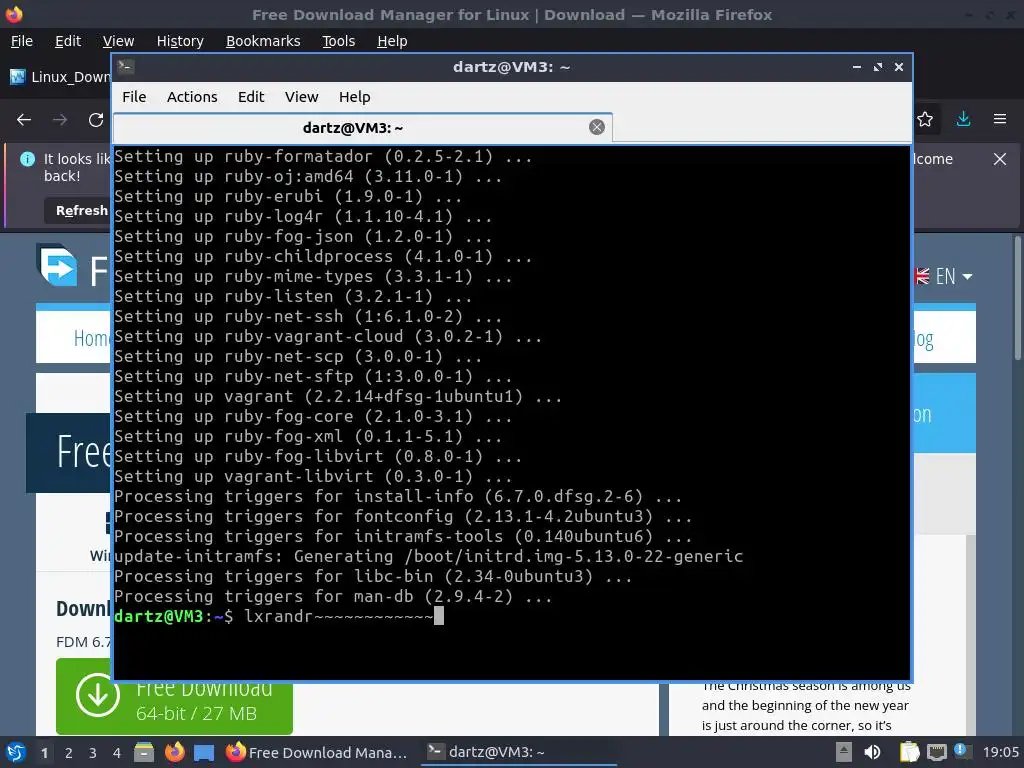Open the terminal's Help menu
This screenshot has width=1024, height=768.
coord(355,97)
